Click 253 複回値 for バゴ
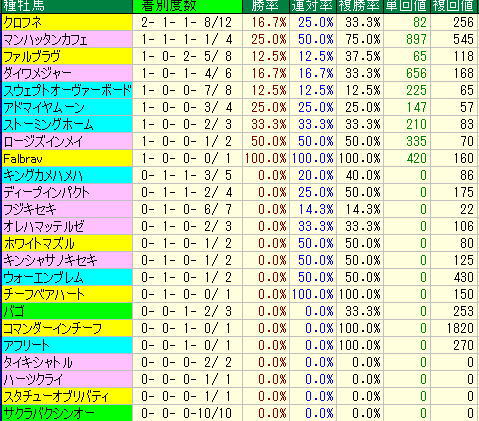This screenshot has width=479, height=421. [463, 311]
